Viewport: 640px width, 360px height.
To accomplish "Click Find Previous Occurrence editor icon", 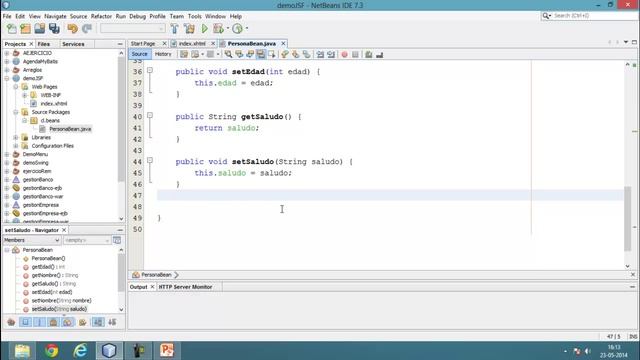I will coord(239,54).
